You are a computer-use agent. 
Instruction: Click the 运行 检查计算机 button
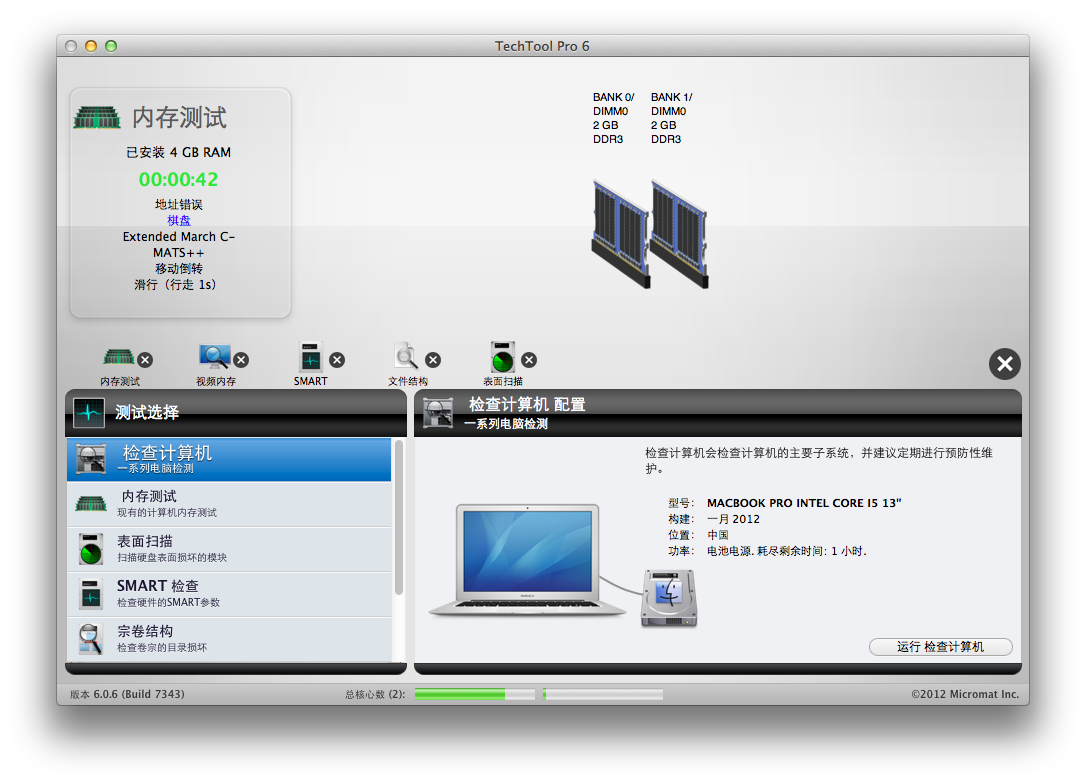click(941, 647)
